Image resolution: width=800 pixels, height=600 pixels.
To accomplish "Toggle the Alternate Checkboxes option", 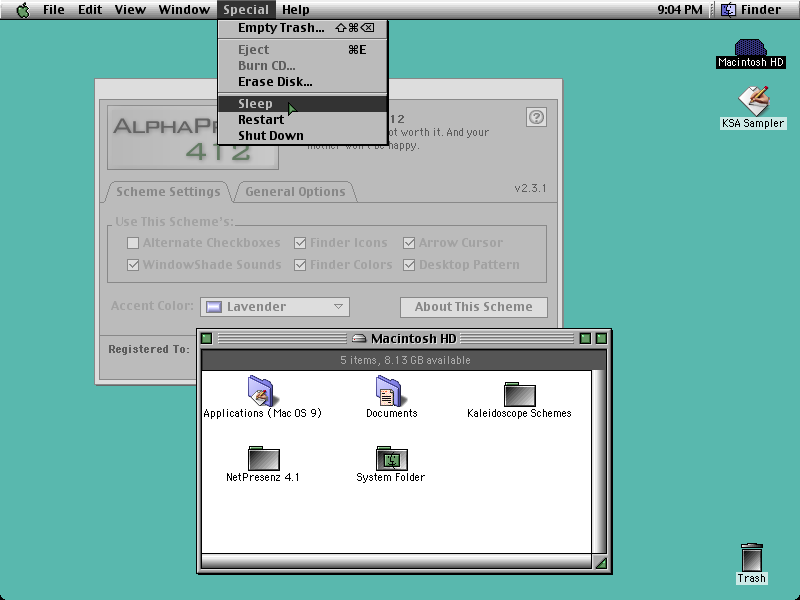I will [133, 243].
